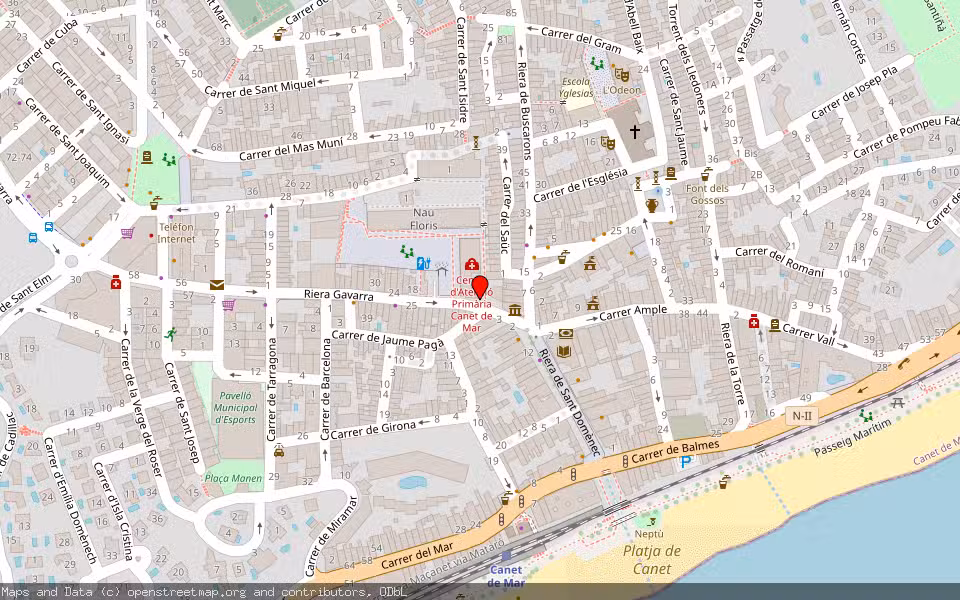This screenshot has height=600, width=960.
Task: Click the Riera de Sant Domènec label
Action: pyautogui.click(x=569, y=403)
